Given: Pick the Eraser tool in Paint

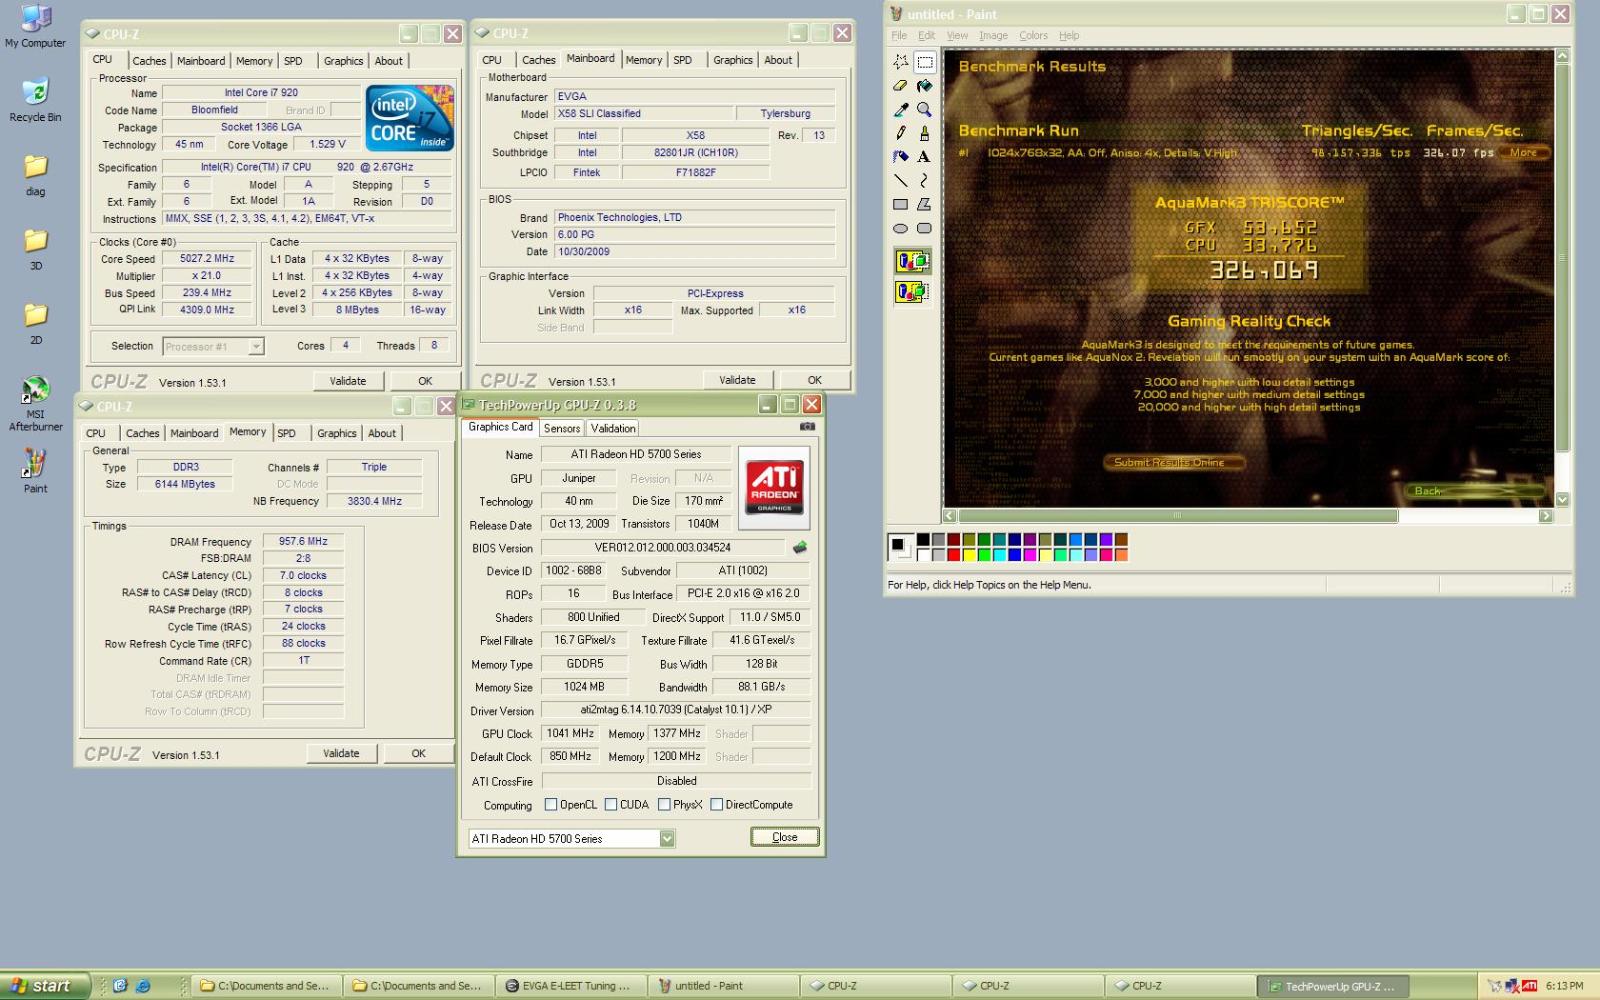Looking at the screenshot, I should coord(900,86).
